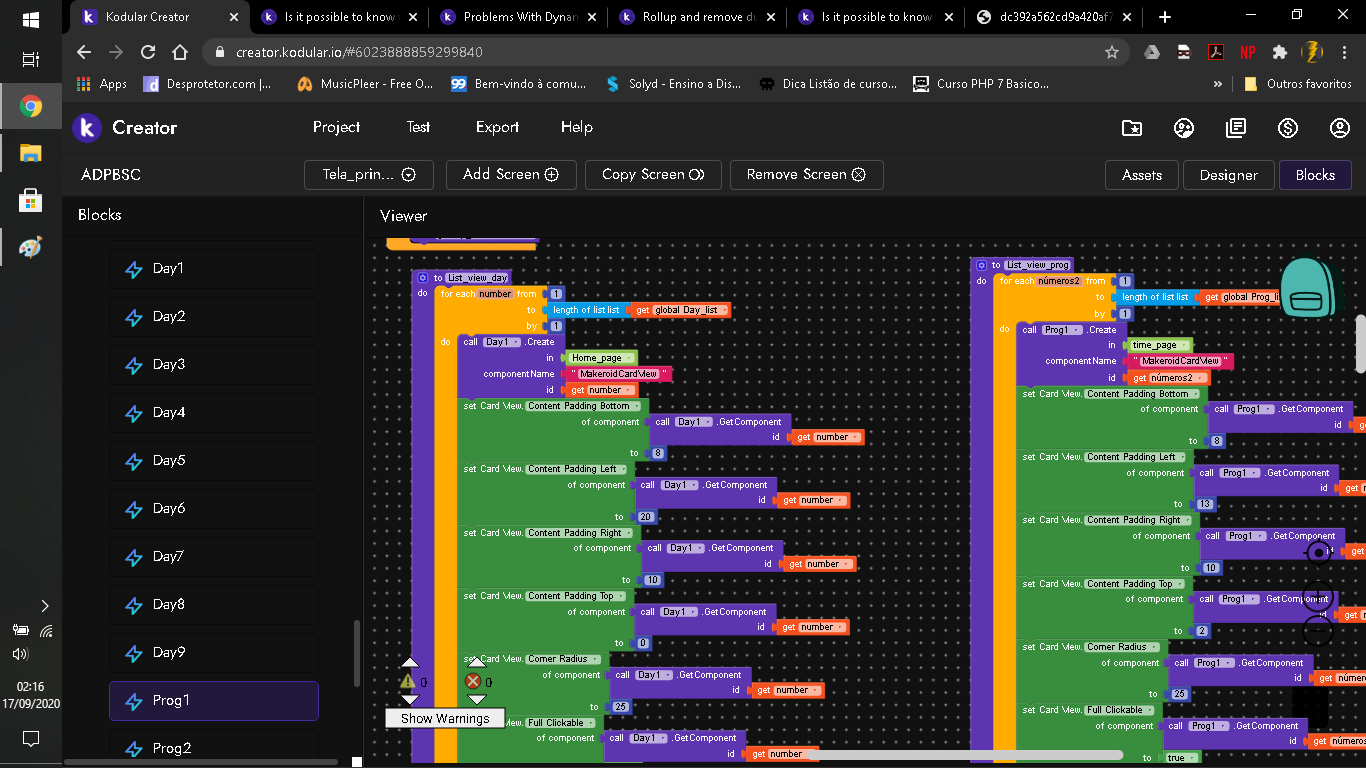Open the Adobe Acrobat PDF extension
This screenshot has width=1366, height=768.
point(1216,52)
